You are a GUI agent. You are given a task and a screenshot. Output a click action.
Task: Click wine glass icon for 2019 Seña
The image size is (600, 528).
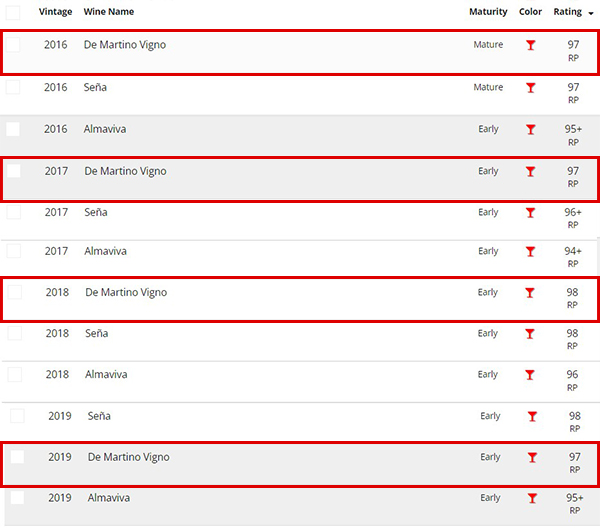click(532, 416)
